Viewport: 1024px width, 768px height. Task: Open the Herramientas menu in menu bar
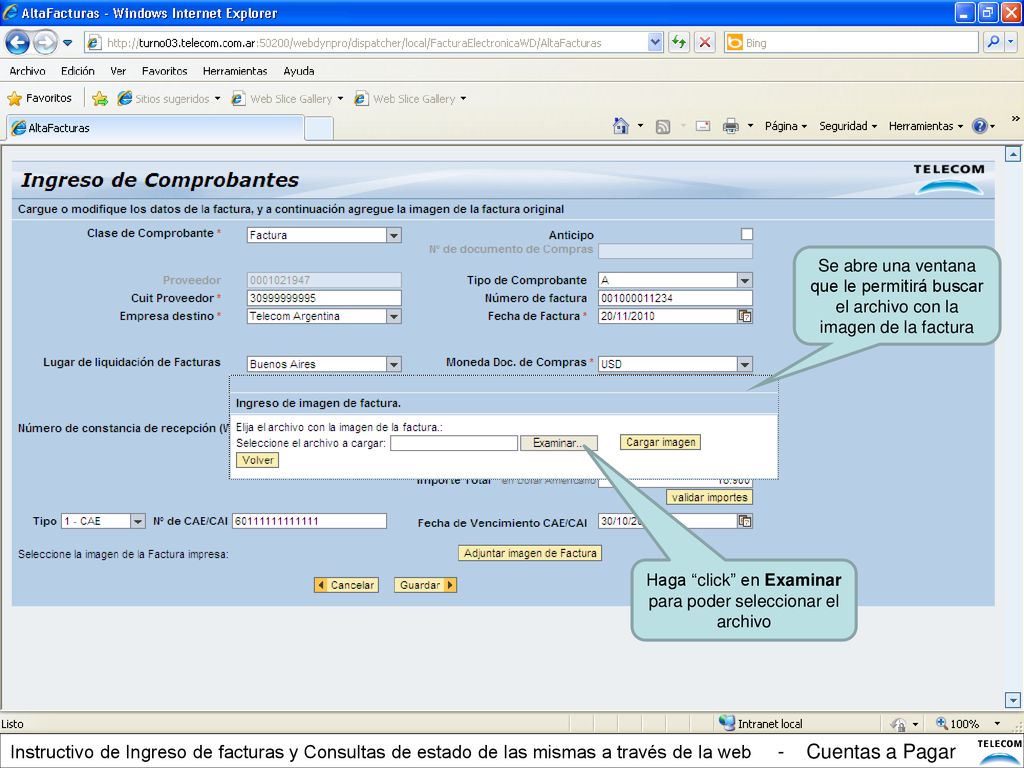(x=235, y=71)
